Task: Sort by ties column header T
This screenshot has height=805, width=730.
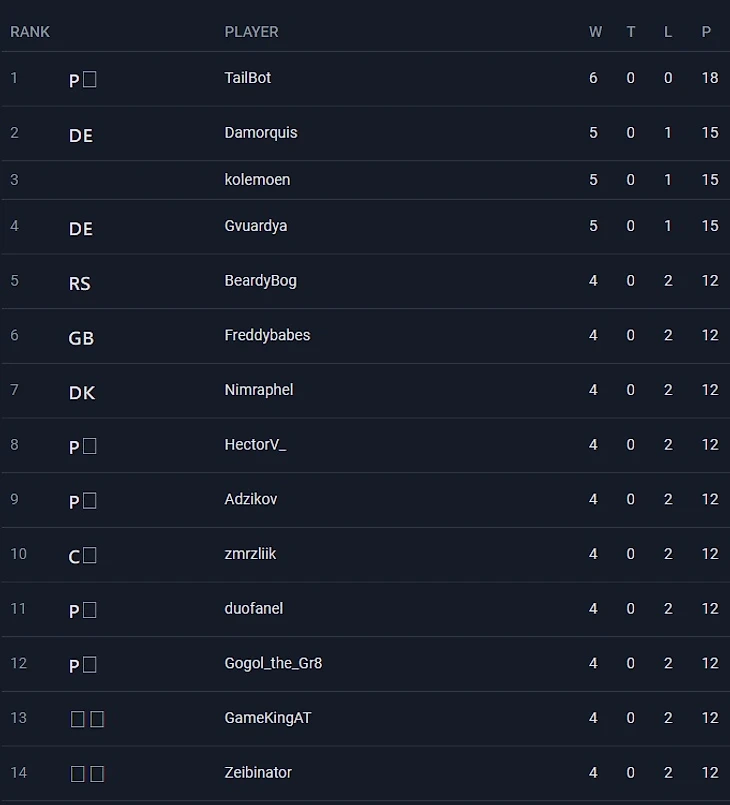Action: pyautogui.click(x=631, y=32)
